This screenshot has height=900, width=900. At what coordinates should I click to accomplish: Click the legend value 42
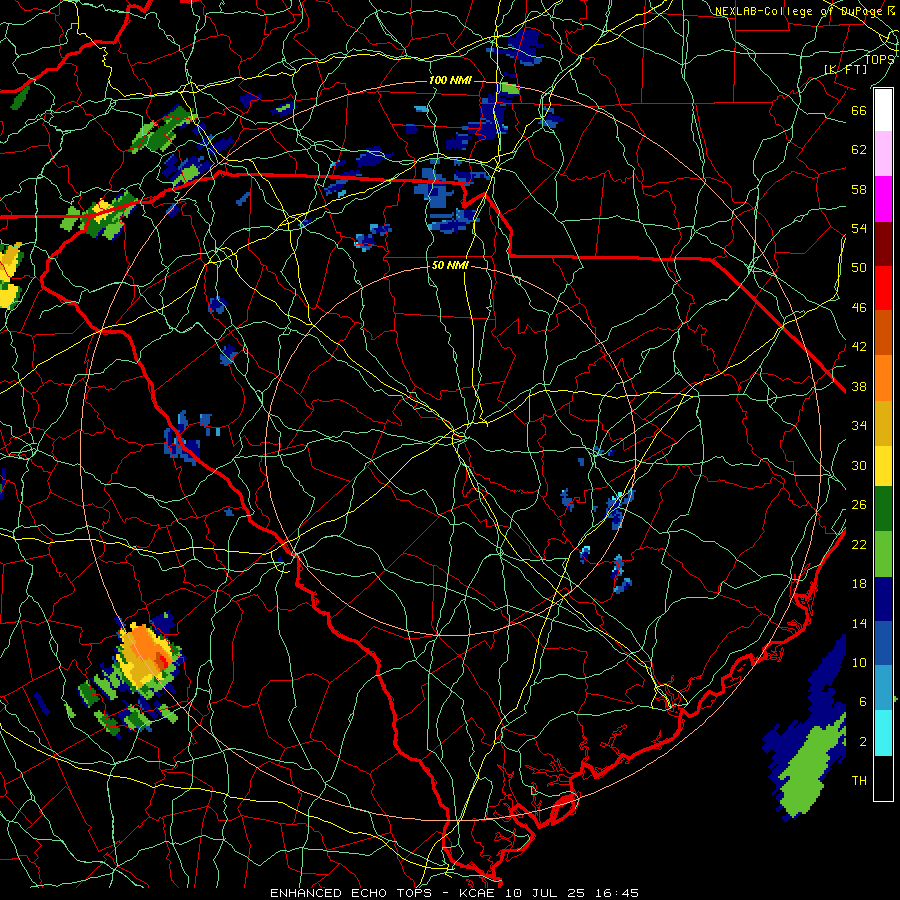click(x=859, y=347)
